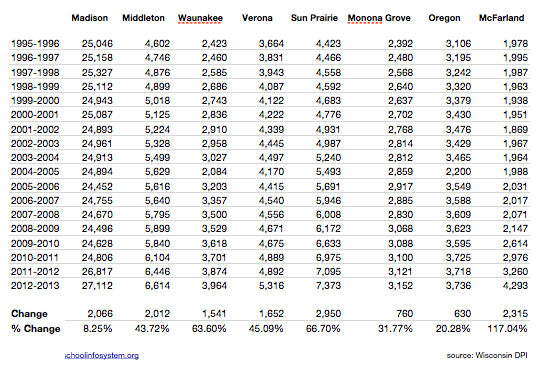Click the source: Wisconsin DPI text

pos(487,355)
